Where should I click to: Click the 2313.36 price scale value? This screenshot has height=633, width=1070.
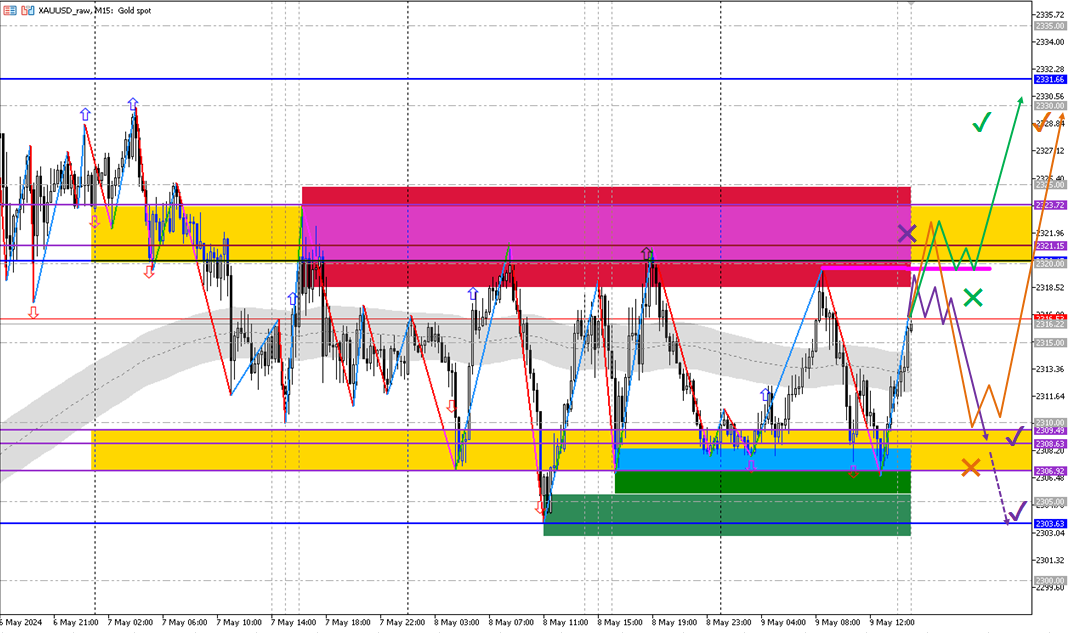pos(1050,369)
